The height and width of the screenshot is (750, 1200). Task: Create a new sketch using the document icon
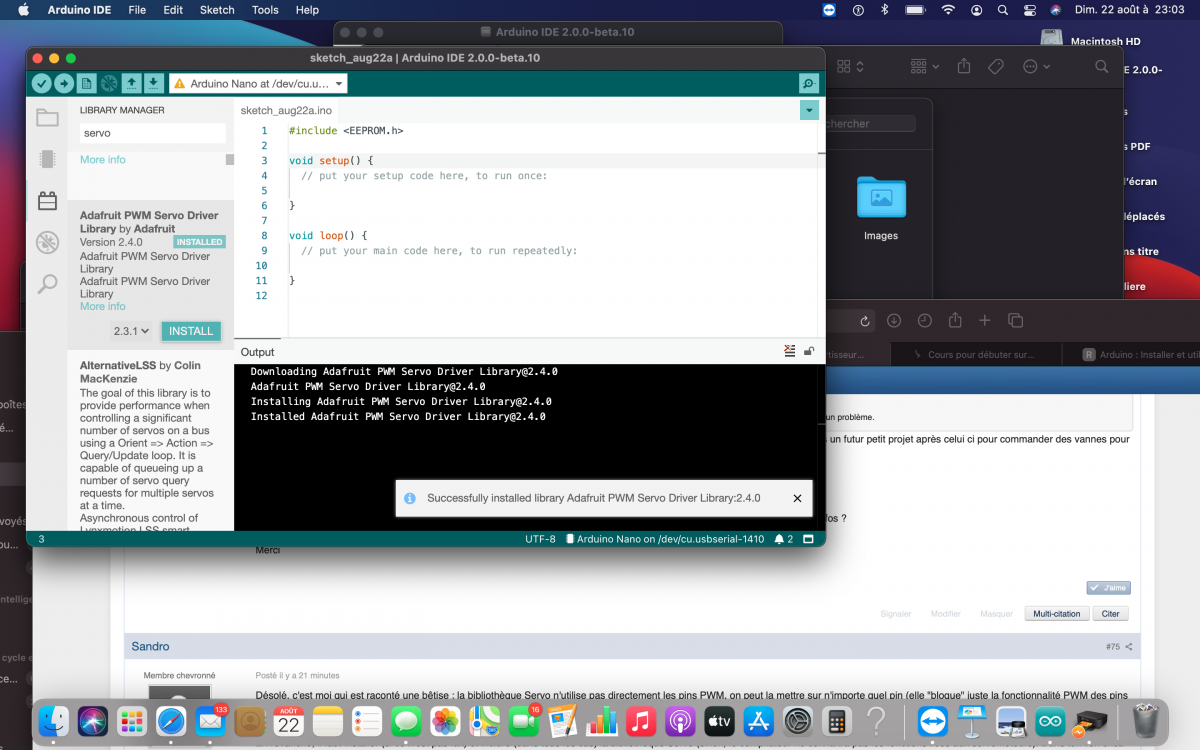click(x=86, y=84)
